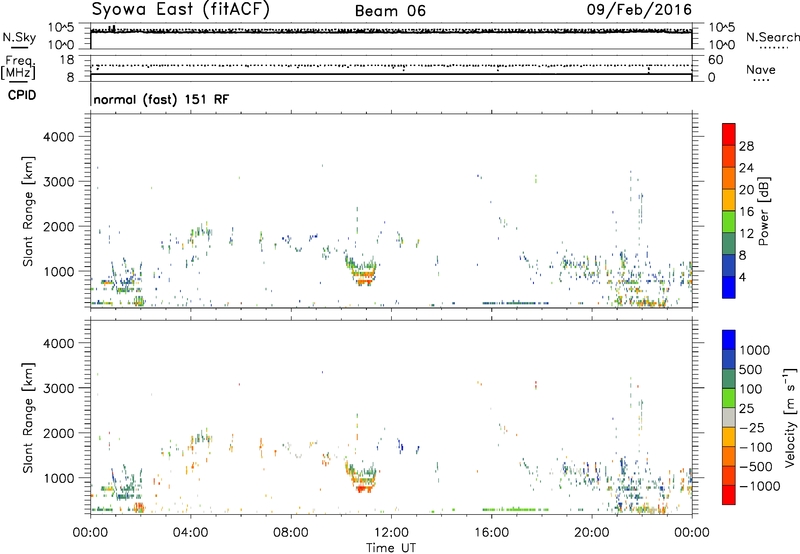The image size is (800, 554).
Task: Select the "Time UT" axis title
Action: (x=391, y=548)
